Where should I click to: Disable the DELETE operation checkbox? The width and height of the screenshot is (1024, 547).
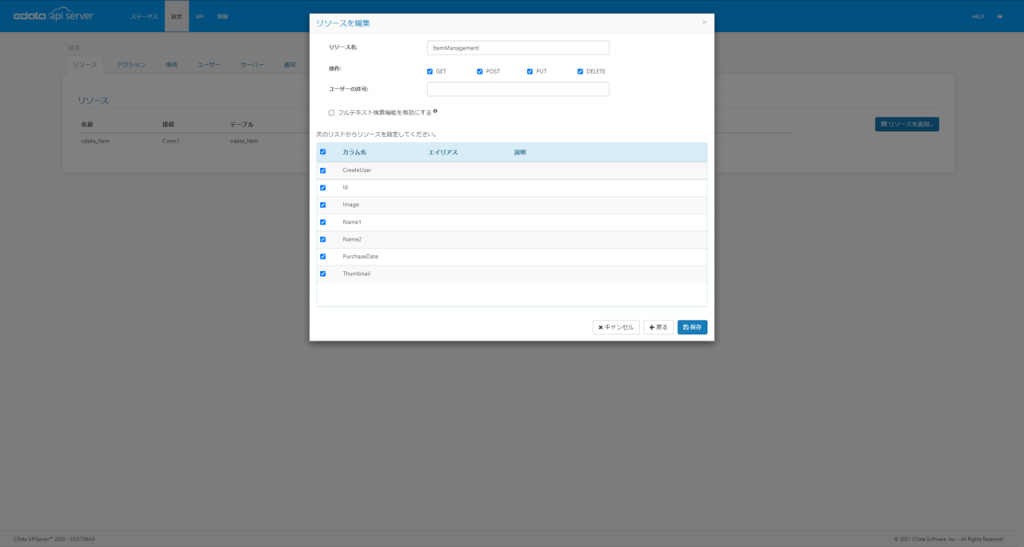[x=580, y=71]
